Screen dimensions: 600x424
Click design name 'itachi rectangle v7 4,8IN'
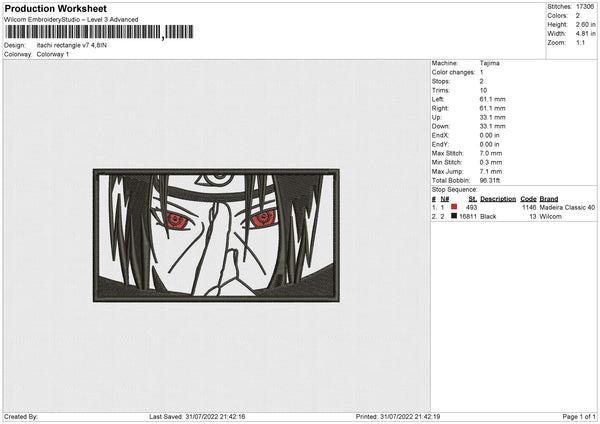pyautogui.click(x=72, y=45)
